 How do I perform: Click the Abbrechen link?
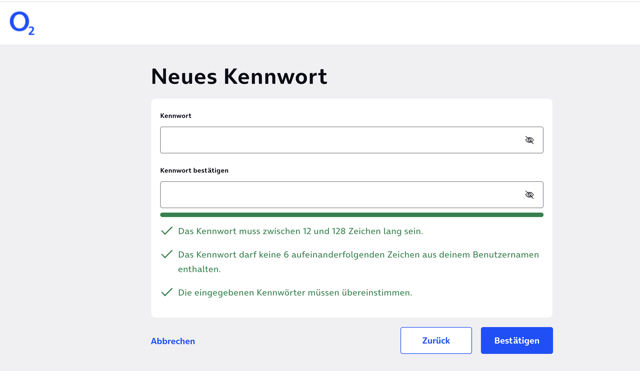(173, 341)
